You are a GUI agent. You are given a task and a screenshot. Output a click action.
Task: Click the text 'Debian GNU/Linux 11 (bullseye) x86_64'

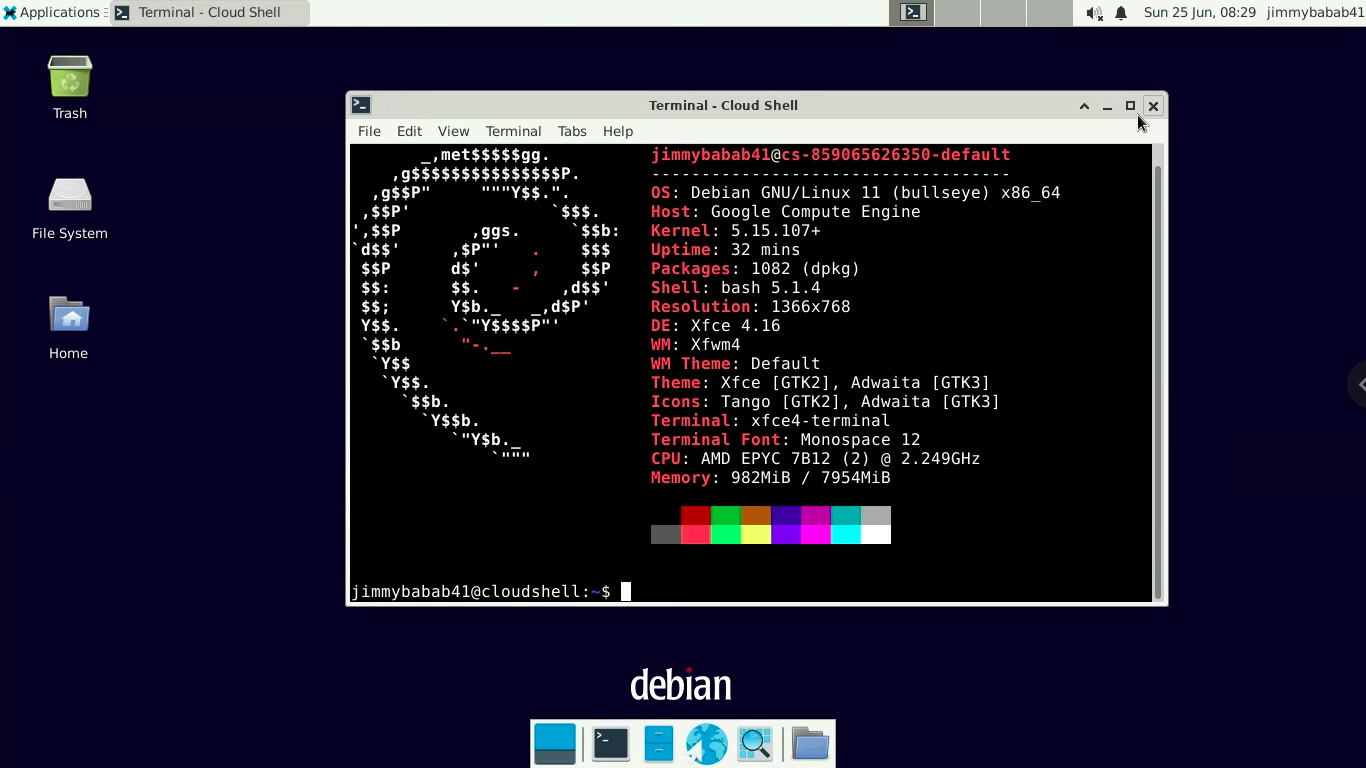point(875,193)
